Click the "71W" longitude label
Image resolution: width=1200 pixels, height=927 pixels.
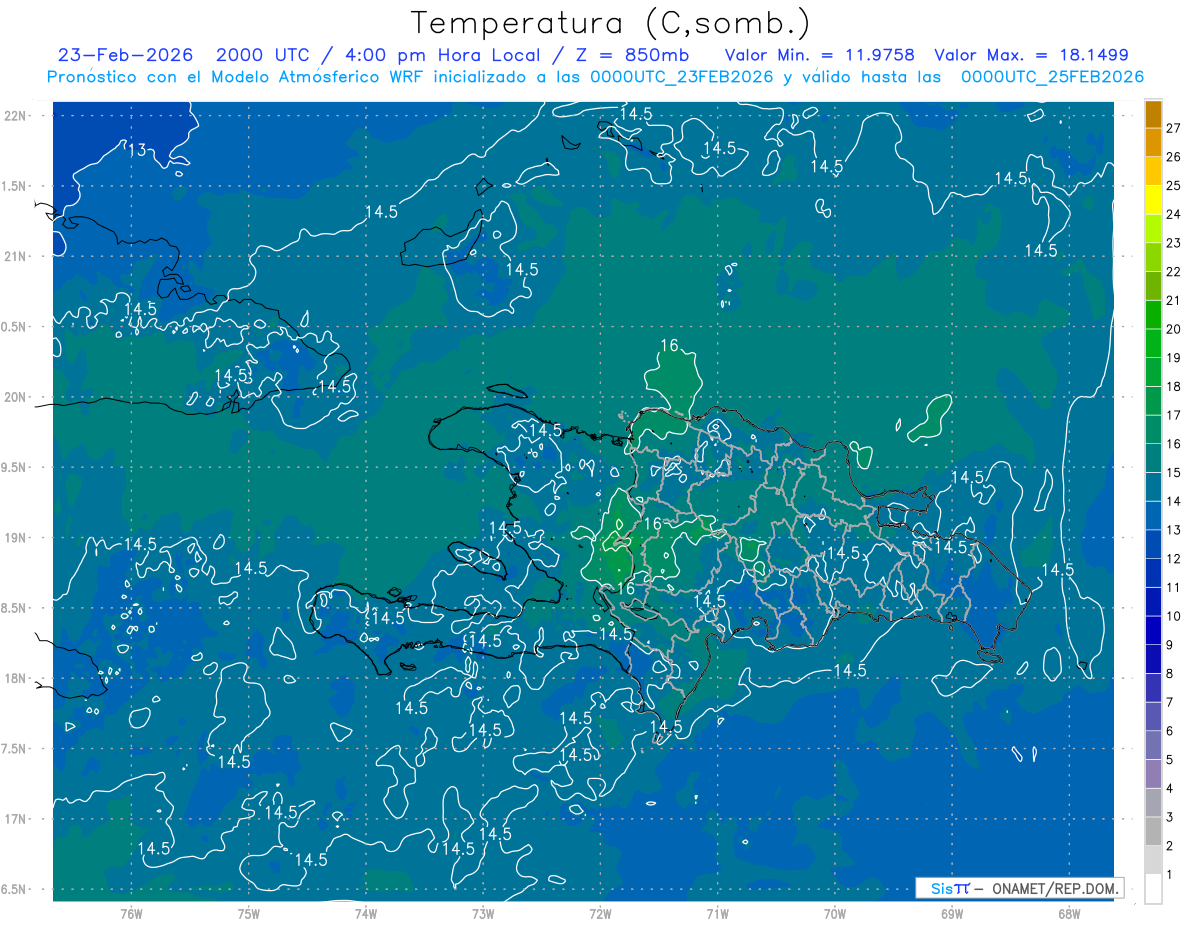pyautogui.click(x=717, y=913)
